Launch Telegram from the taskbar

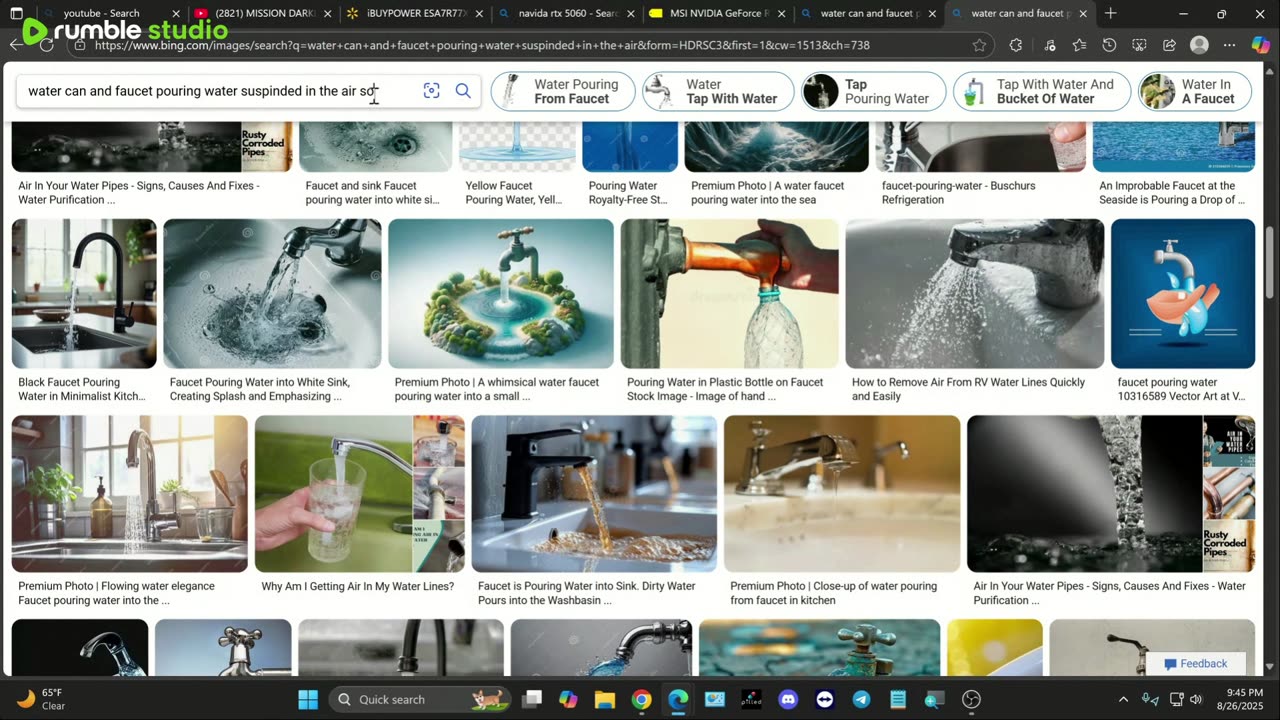tap(861, 699)
